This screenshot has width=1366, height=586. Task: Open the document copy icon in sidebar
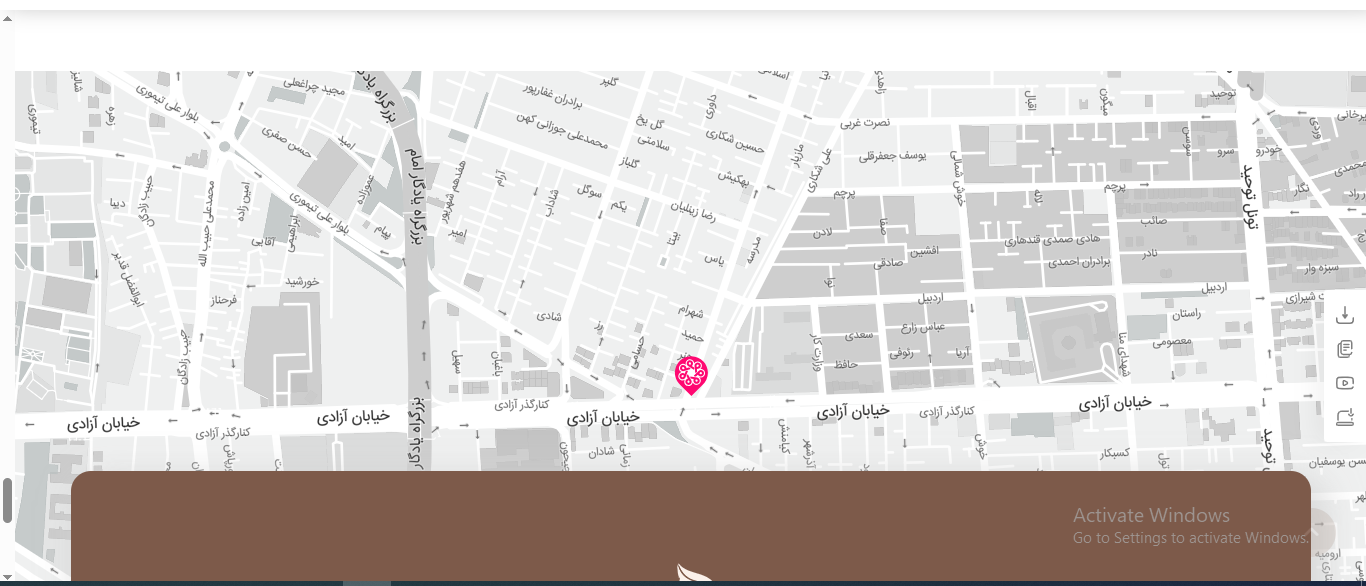pos(1345,349)
